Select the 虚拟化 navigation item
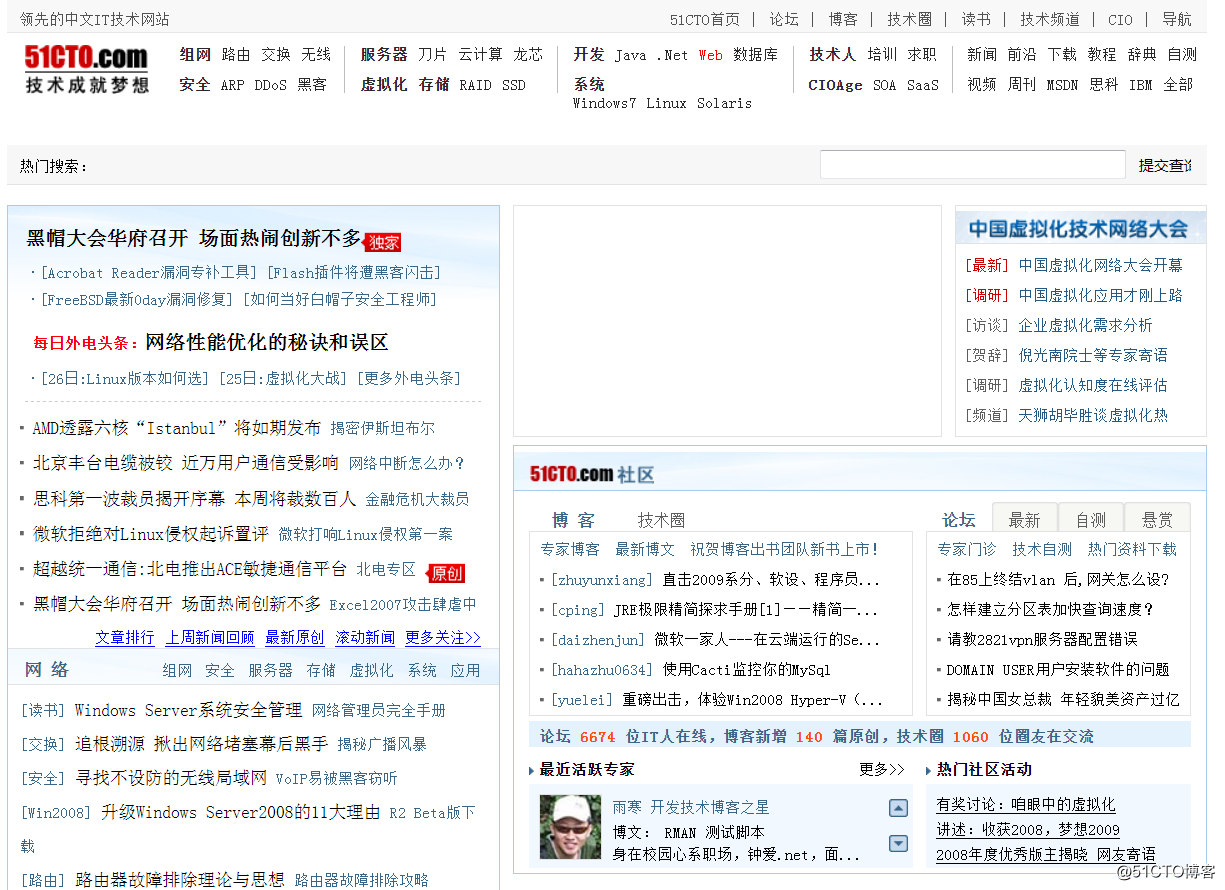The height and width of the screenshot is (890, 1225). (x=384, y=84)
